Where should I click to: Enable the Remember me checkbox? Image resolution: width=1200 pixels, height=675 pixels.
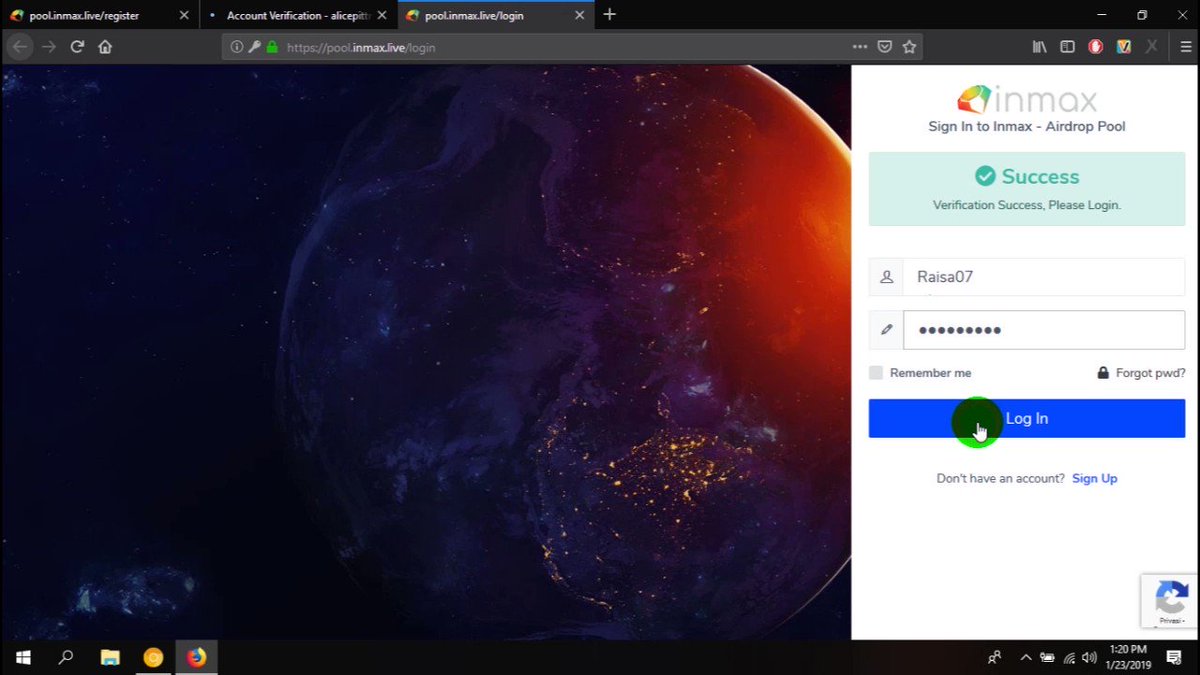876,373
